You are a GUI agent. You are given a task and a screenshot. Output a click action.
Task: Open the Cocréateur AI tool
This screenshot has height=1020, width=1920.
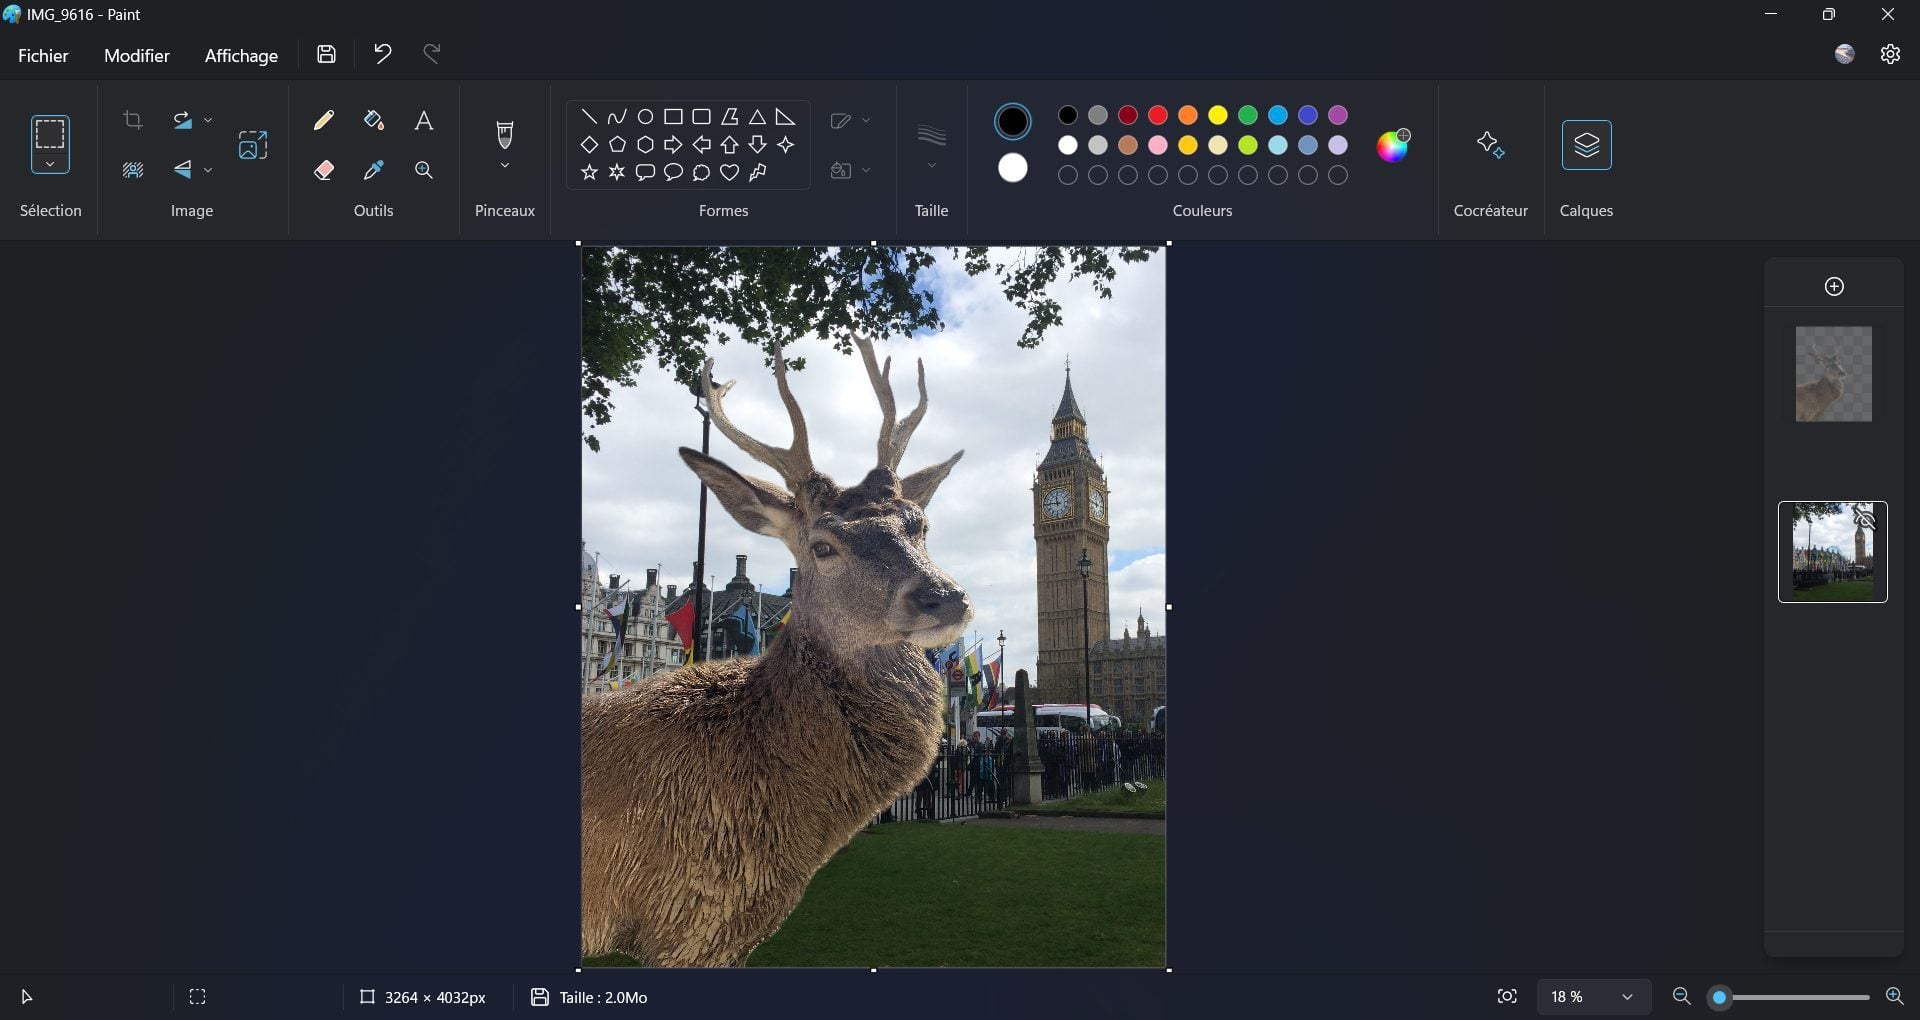coord(1490,145)
